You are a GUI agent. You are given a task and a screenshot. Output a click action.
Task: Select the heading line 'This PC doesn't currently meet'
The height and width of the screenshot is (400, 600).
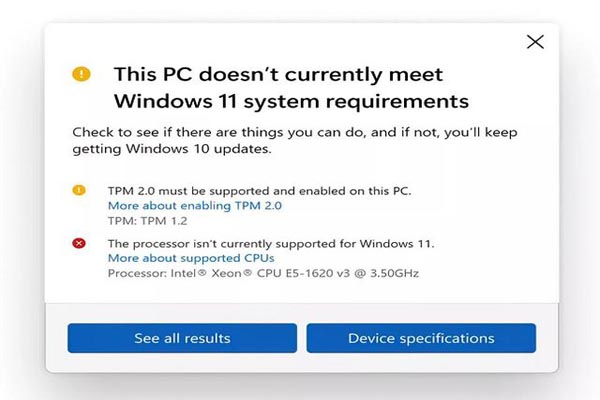[x=278, y=74]
